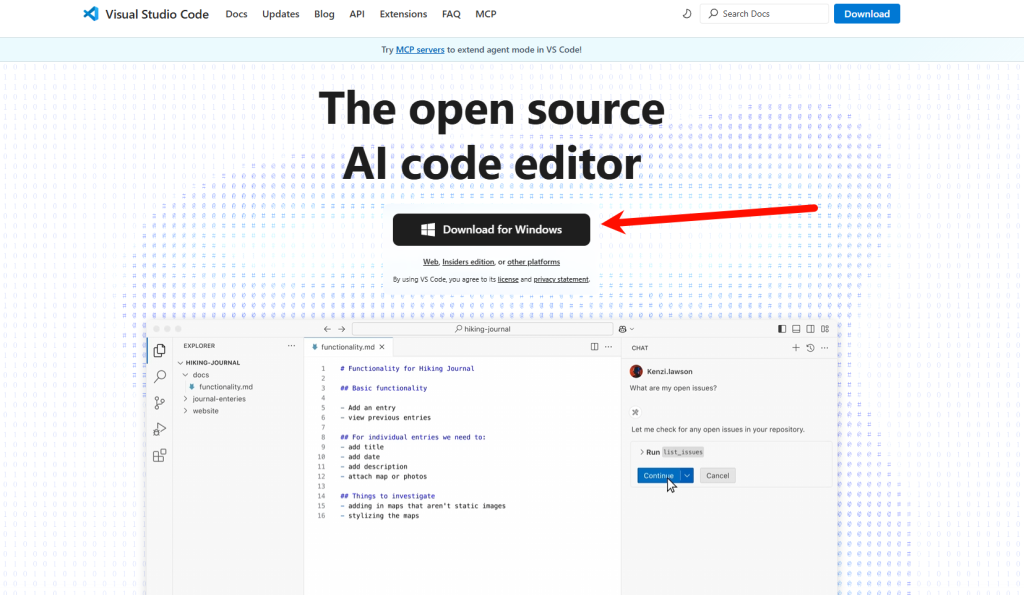
Task: Collapse the docs folder
Action: tap(185, 375)
